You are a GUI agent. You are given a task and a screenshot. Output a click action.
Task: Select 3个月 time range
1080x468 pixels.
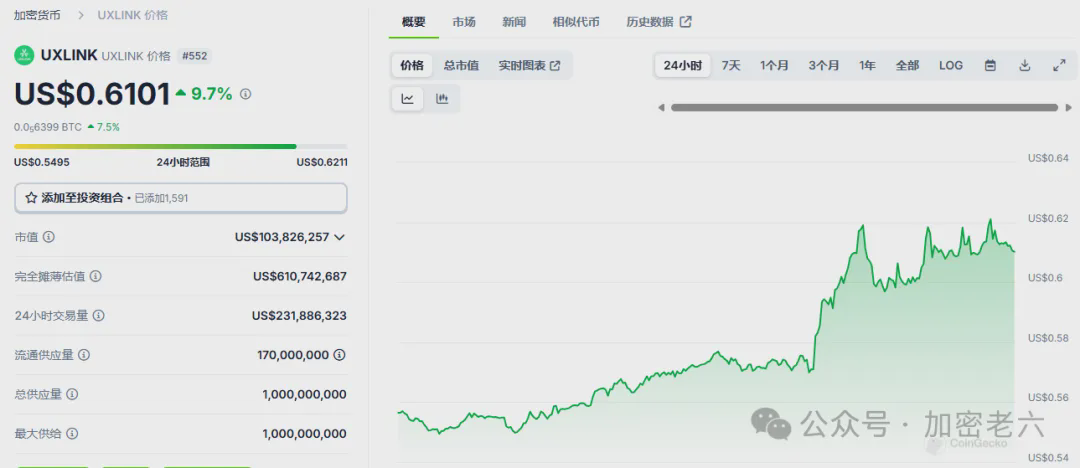coord(824,65)
